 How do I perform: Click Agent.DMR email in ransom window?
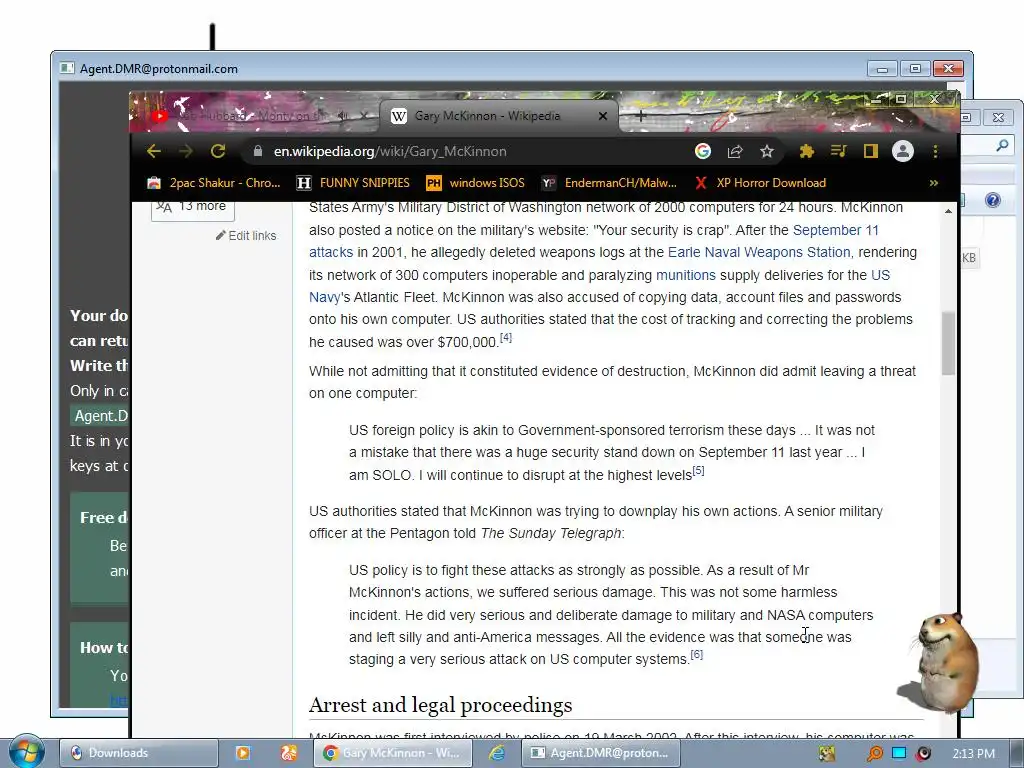pyautogui.click(x=101, y=416)
